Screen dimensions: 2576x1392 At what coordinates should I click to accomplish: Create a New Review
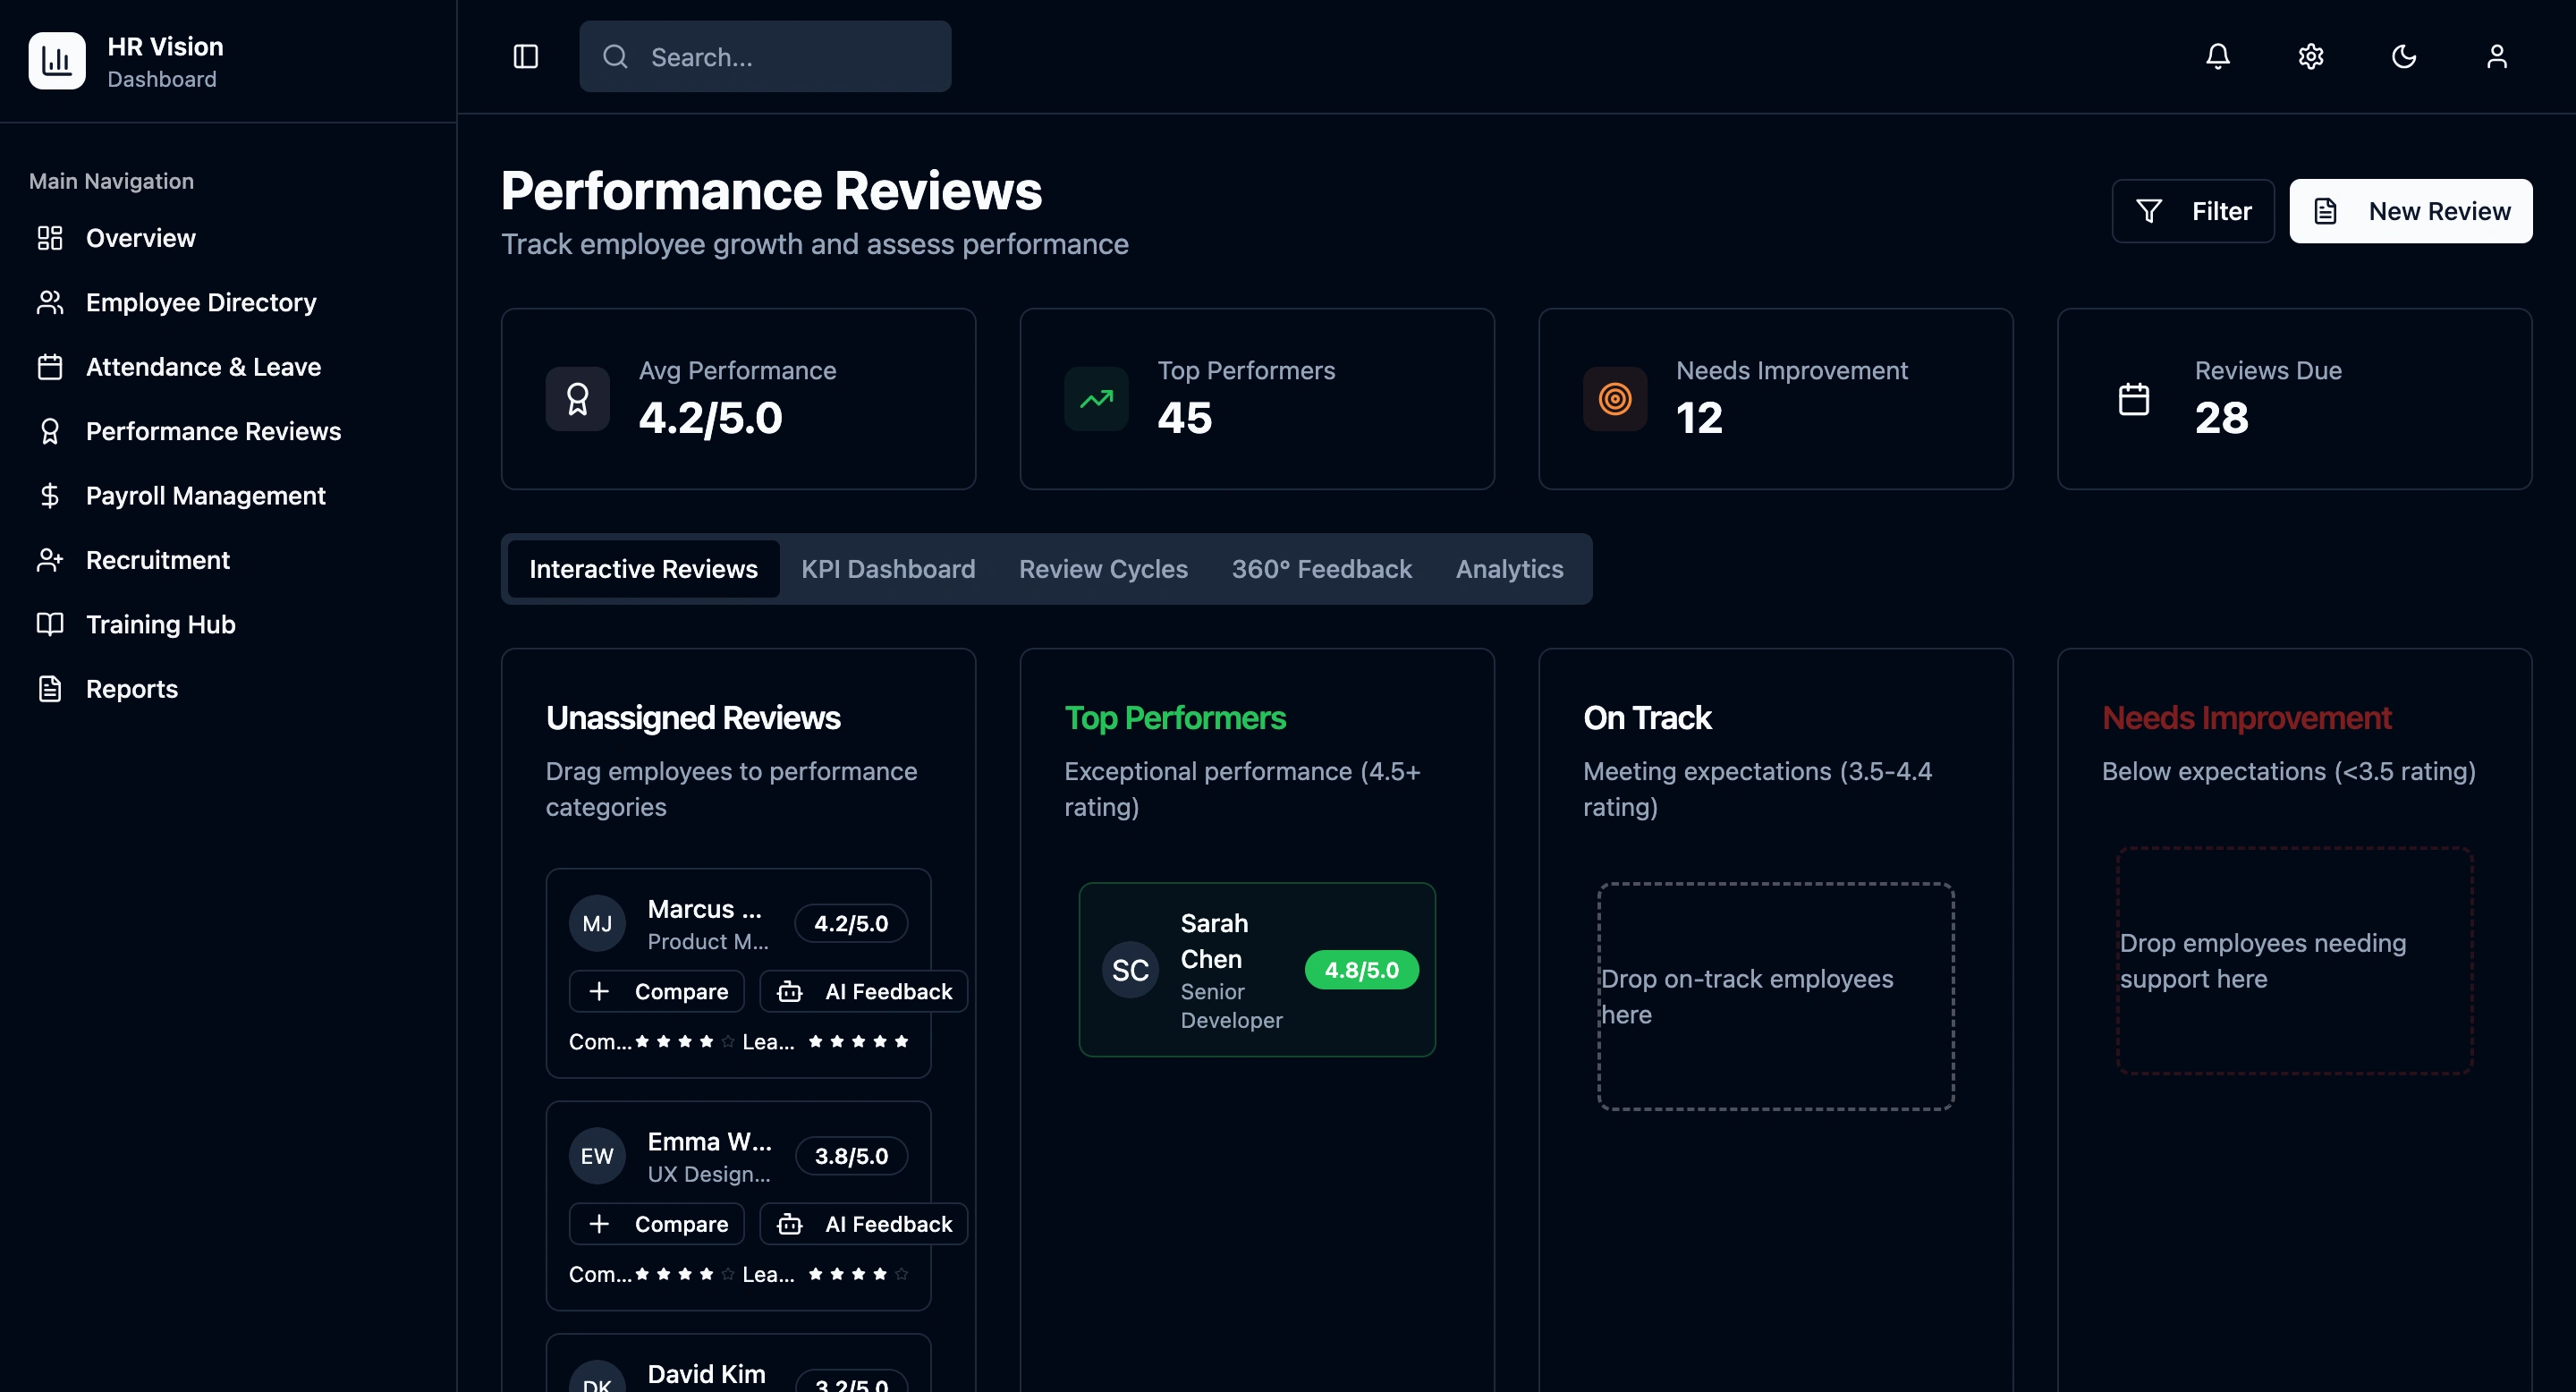pos(2410,211)
